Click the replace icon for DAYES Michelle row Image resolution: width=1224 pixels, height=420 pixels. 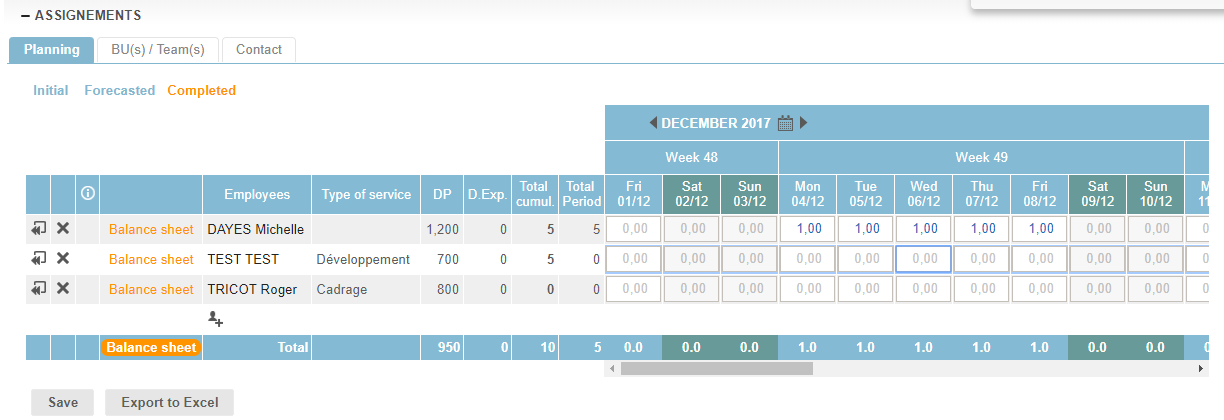coord(38,229)
